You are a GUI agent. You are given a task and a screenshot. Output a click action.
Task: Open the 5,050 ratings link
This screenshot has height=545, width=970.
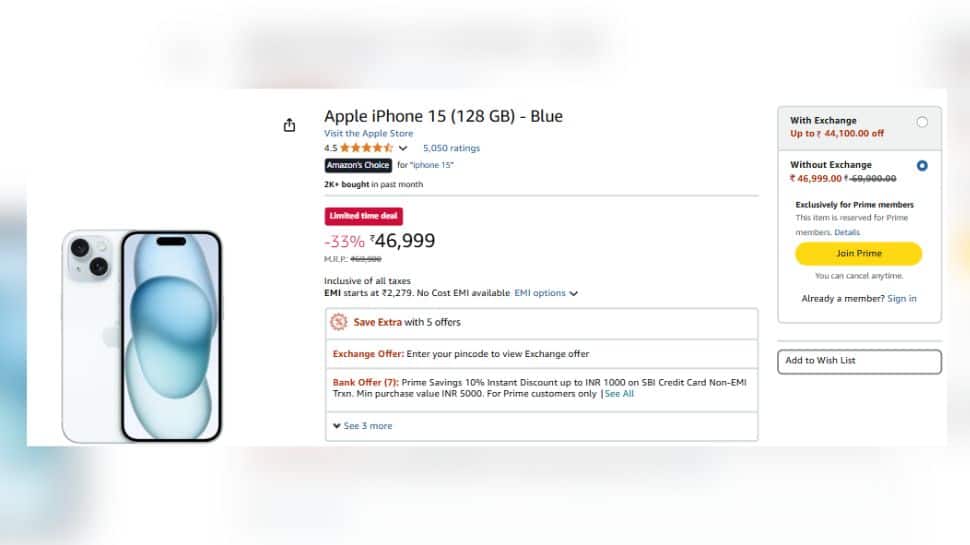tap(451, 148)
